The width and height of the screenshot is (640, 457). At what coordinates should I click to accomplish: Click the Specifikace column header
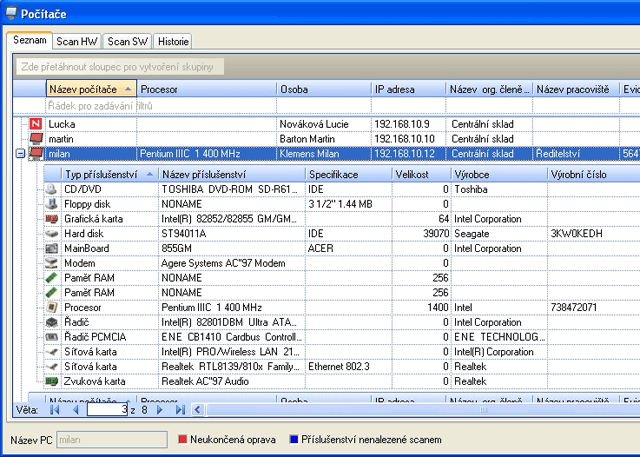tap(349, 175)
